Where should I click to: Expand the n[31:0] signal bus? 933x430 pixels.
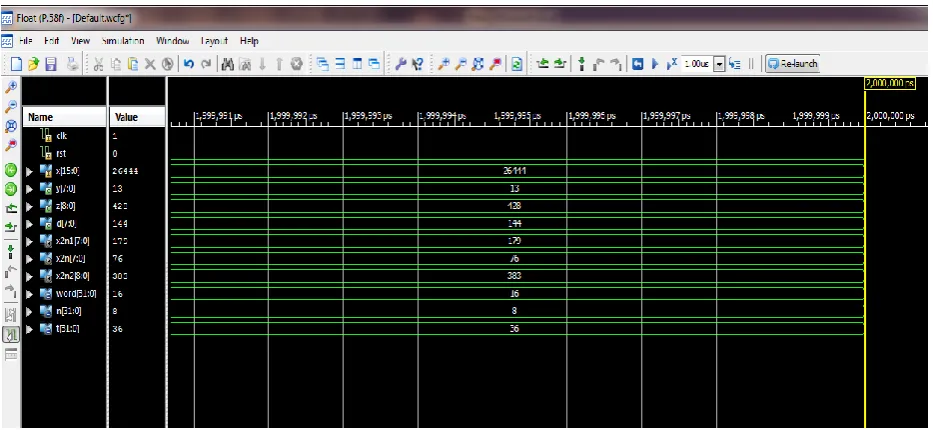pyautogui.click(x=30, y=311)
